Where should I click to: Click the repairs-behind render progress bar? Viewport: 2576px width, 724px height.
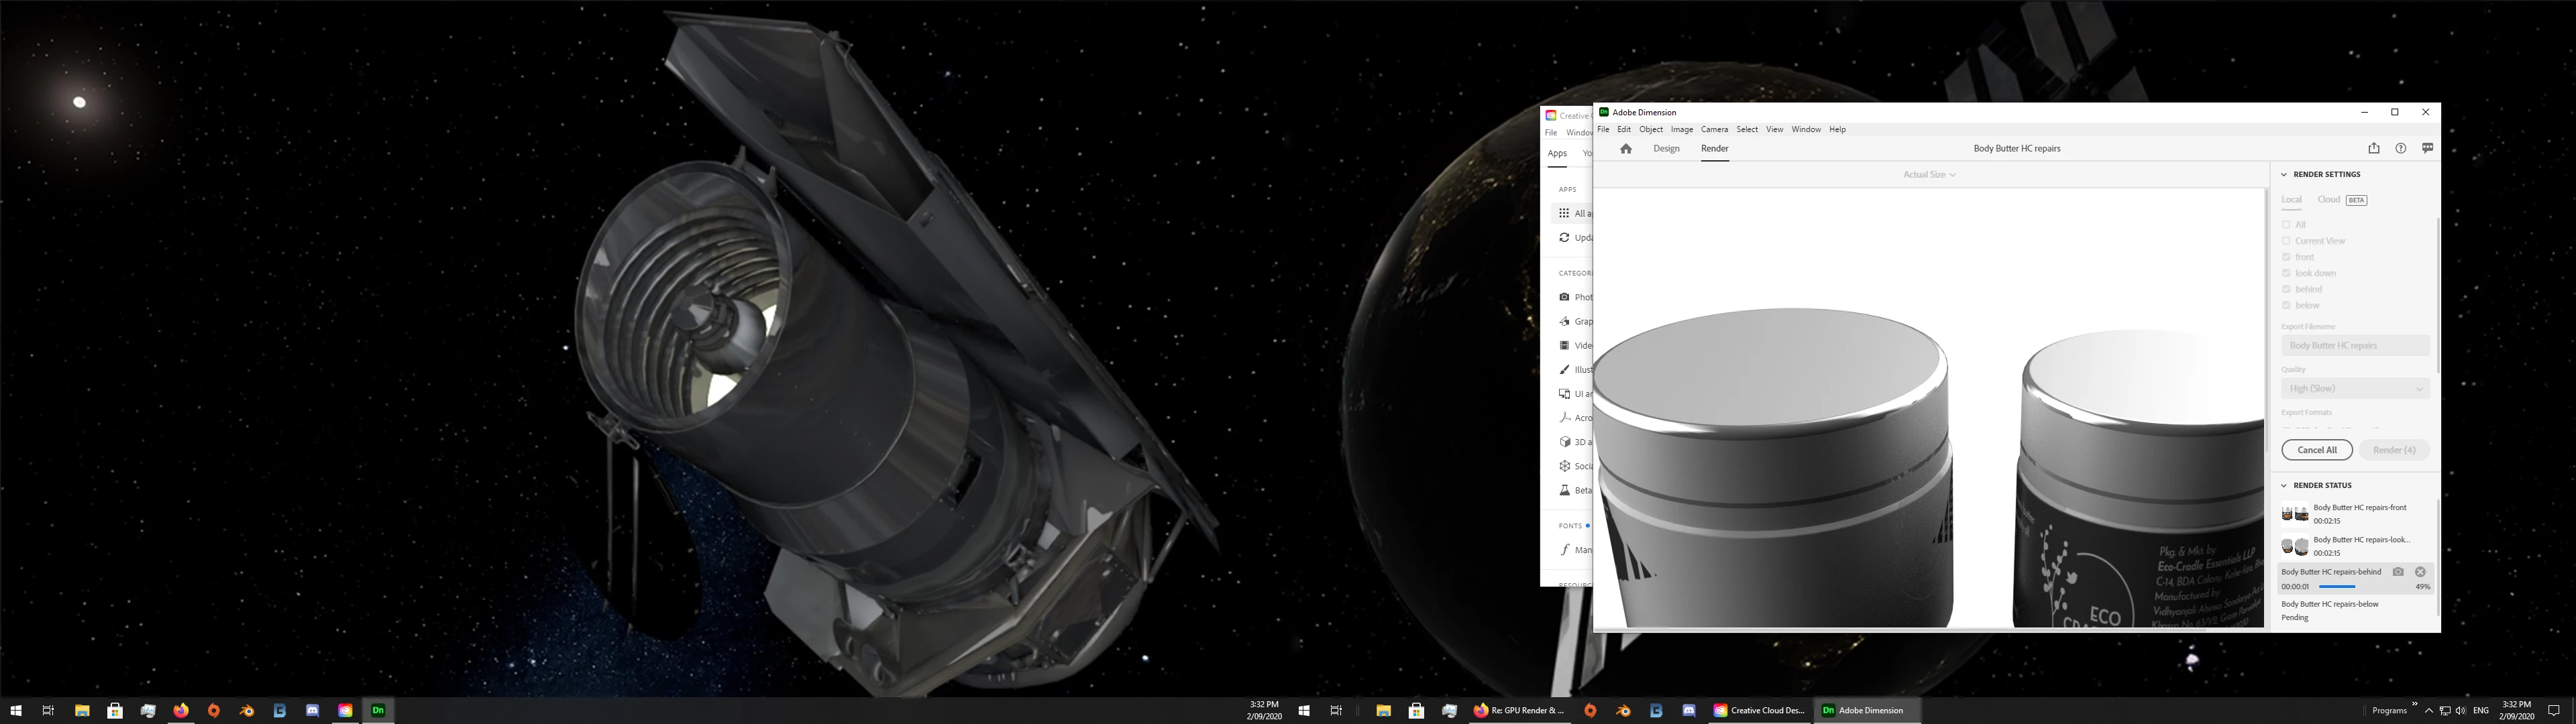point(2337,587)
